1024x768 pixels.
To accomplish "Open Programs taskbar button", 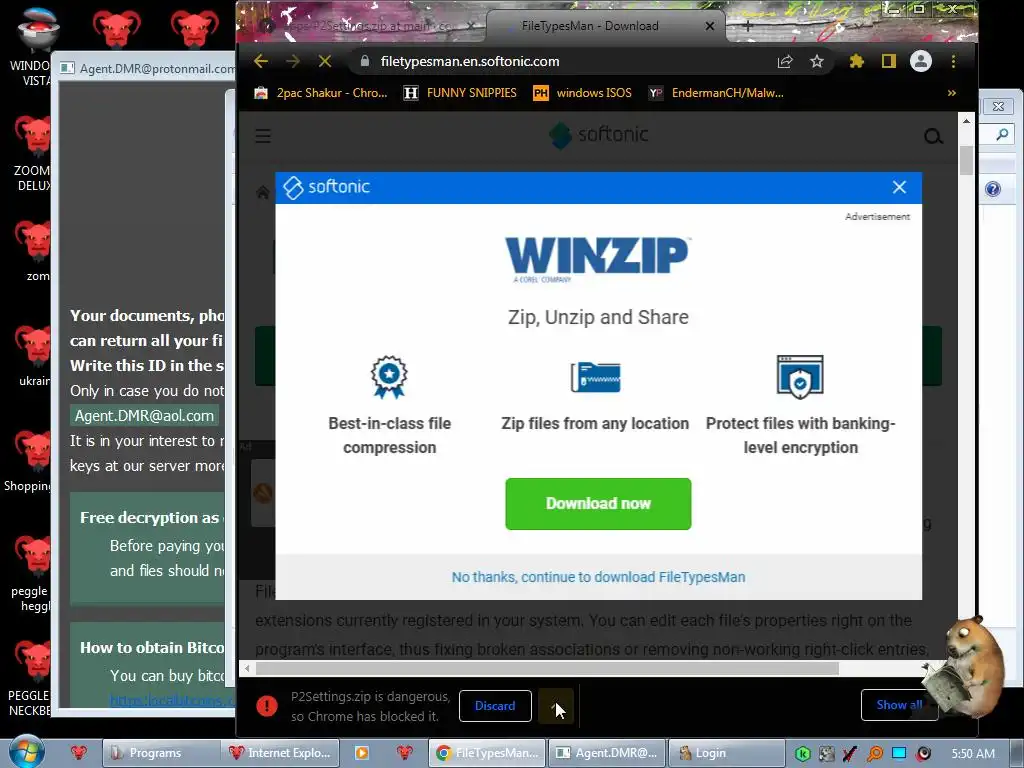I will pyautogui.click(x=159, y=753).
